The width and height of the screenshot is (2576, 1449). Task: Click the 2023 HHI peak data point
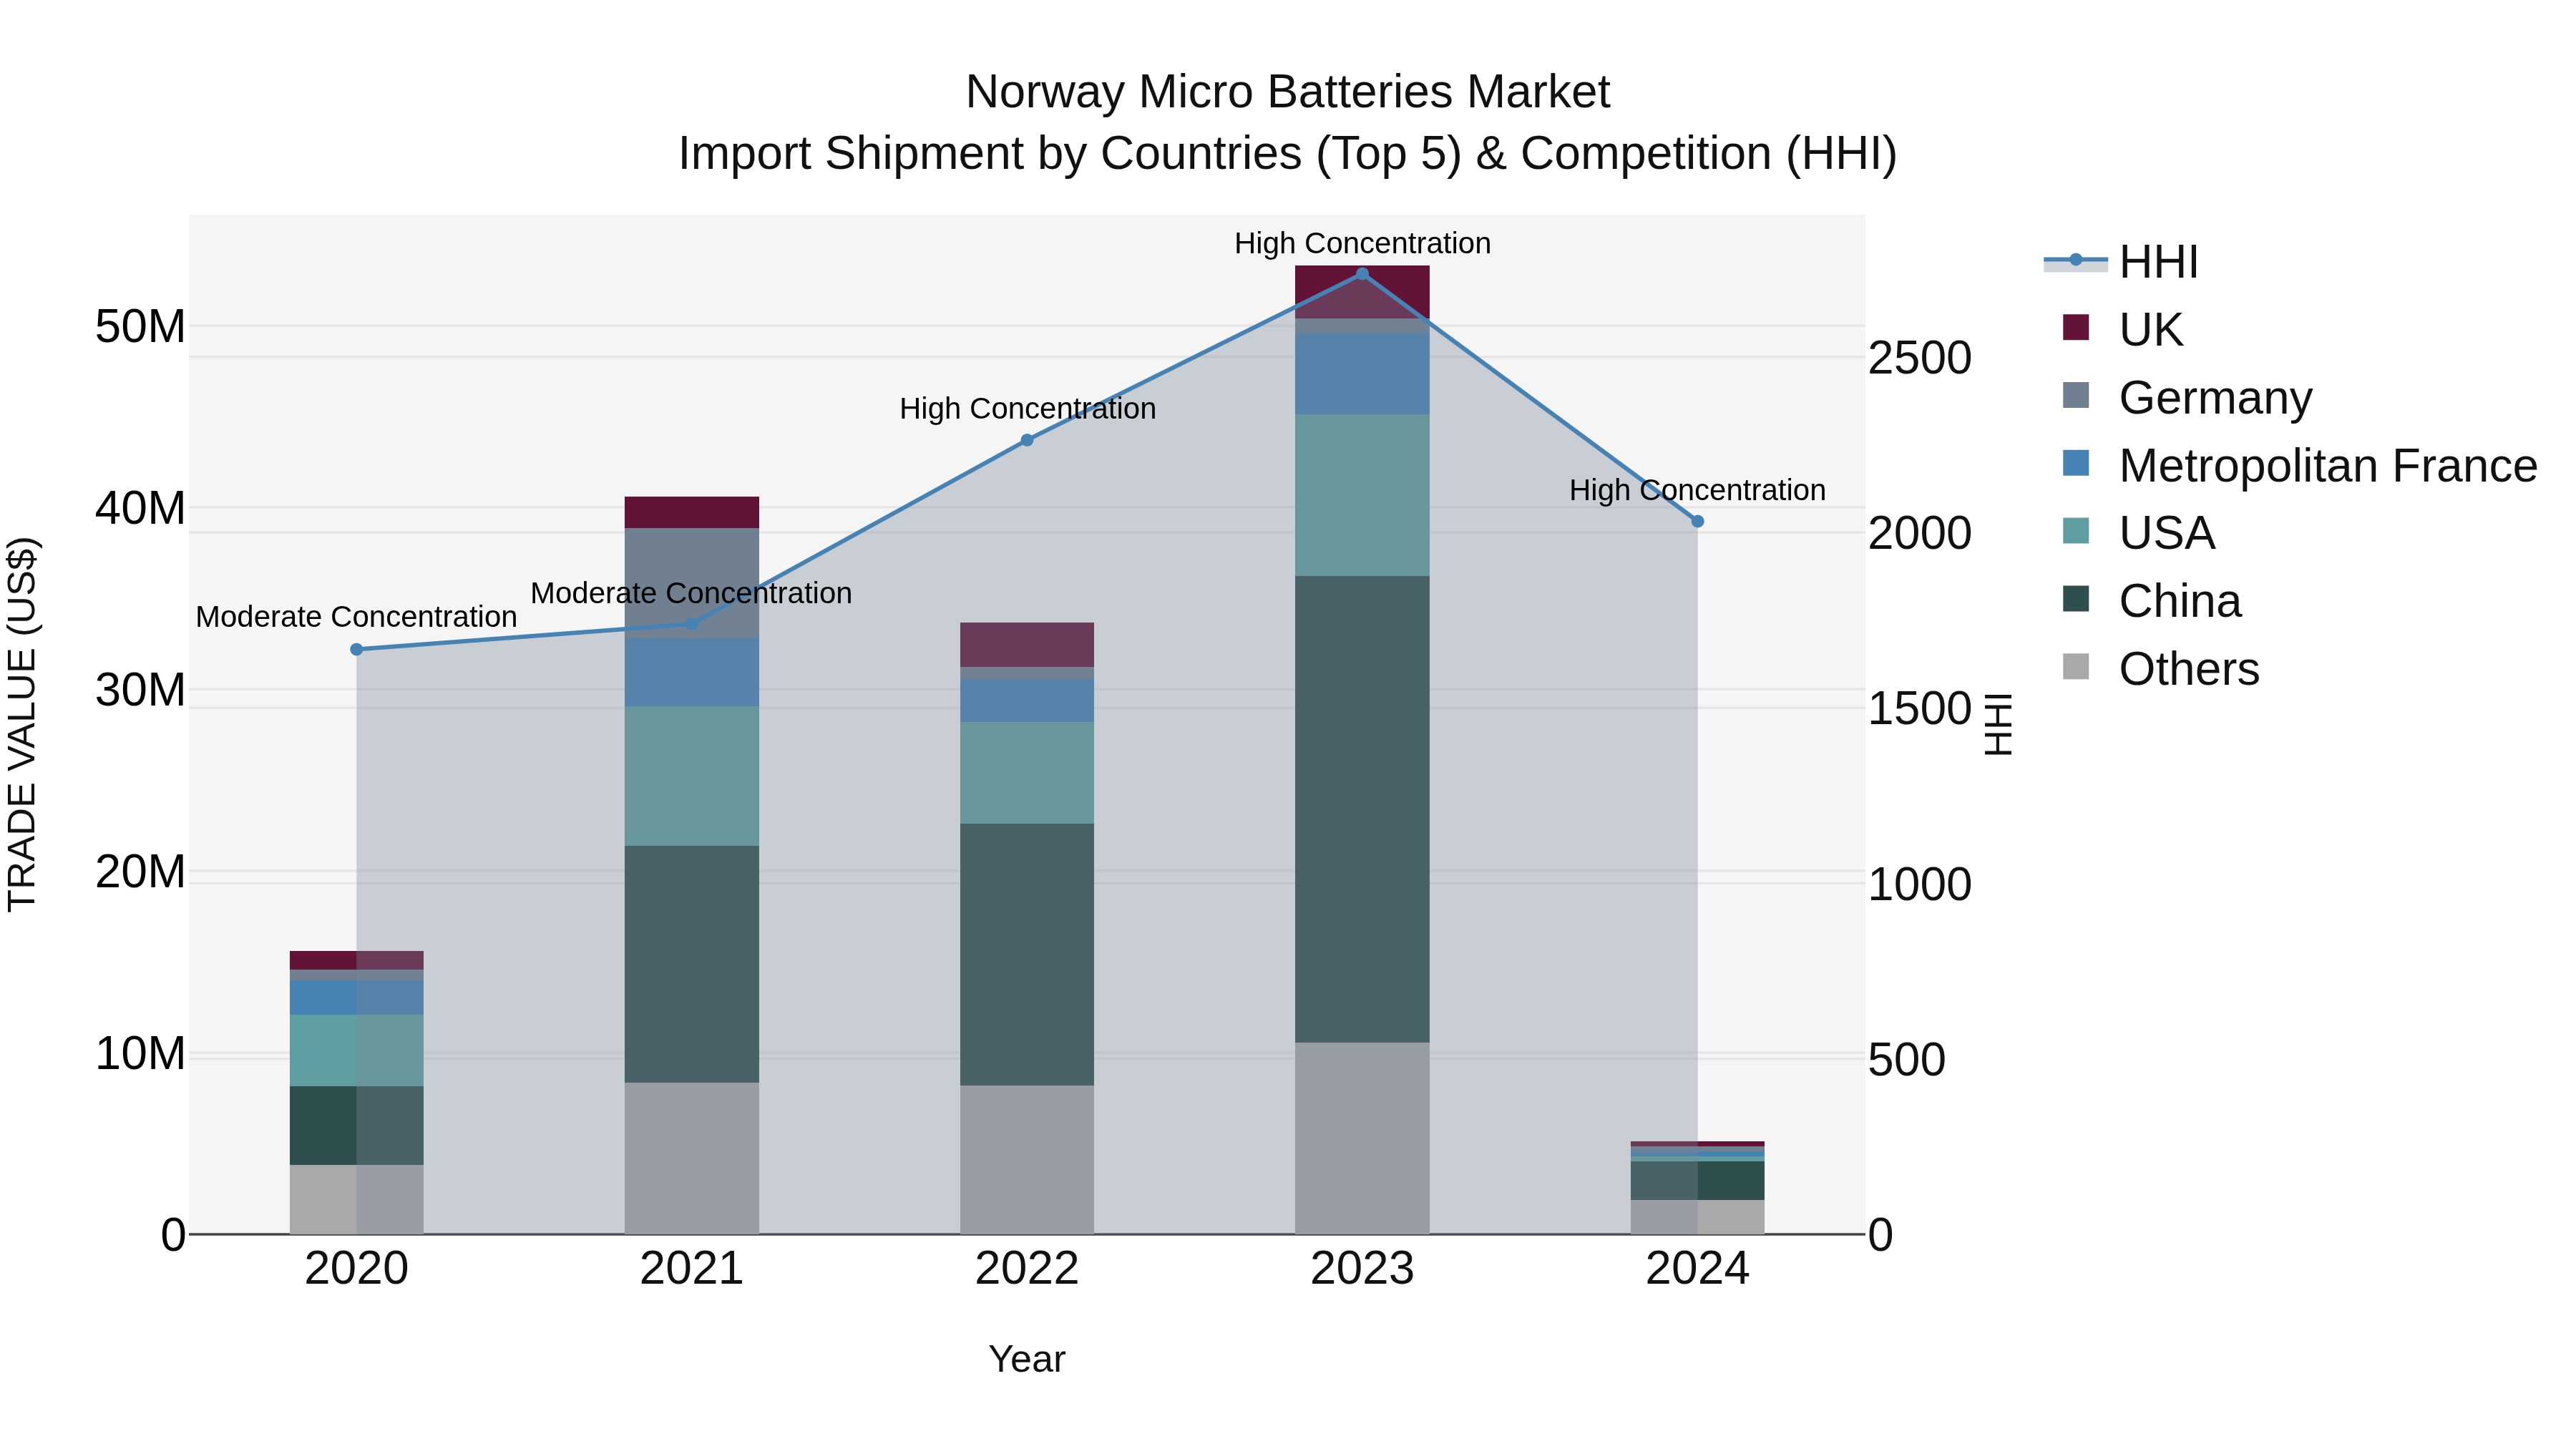click(x=1362, y=274)
